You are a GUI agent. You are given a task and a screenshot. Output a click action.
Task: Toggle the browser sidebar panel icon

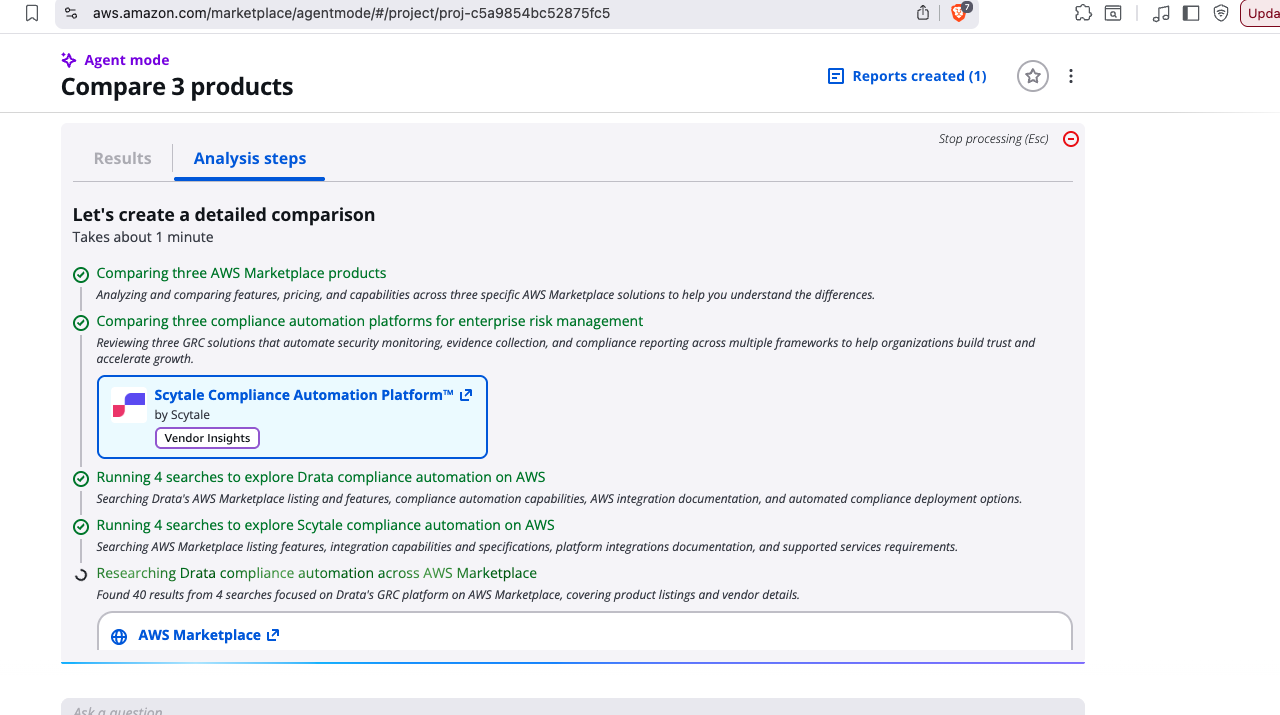click(1190, 13)
